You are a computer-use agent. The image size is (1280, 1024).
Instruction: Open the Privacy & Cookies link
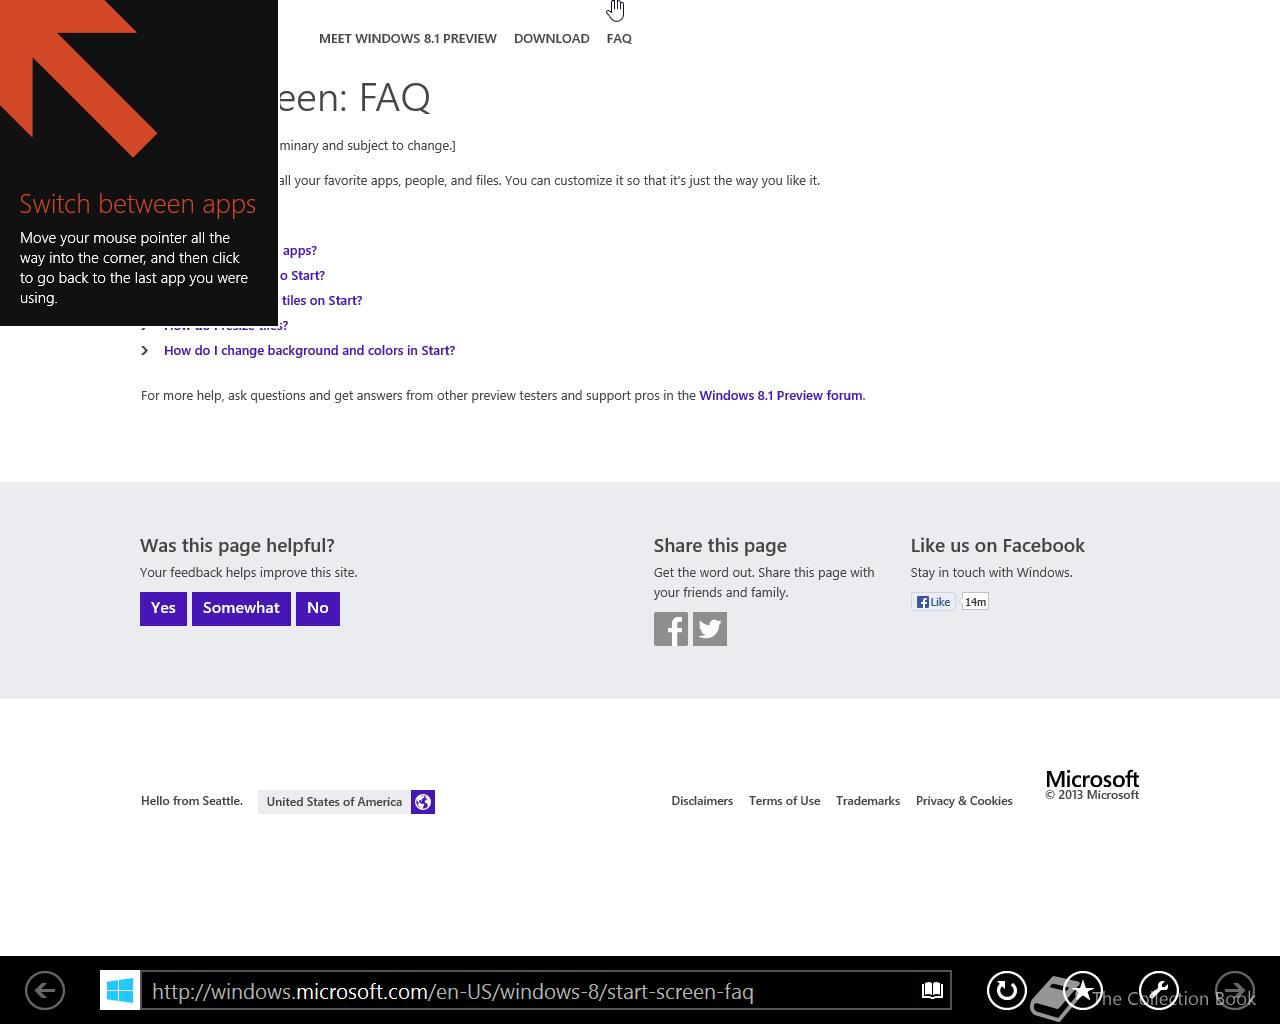tap(964, 801)
